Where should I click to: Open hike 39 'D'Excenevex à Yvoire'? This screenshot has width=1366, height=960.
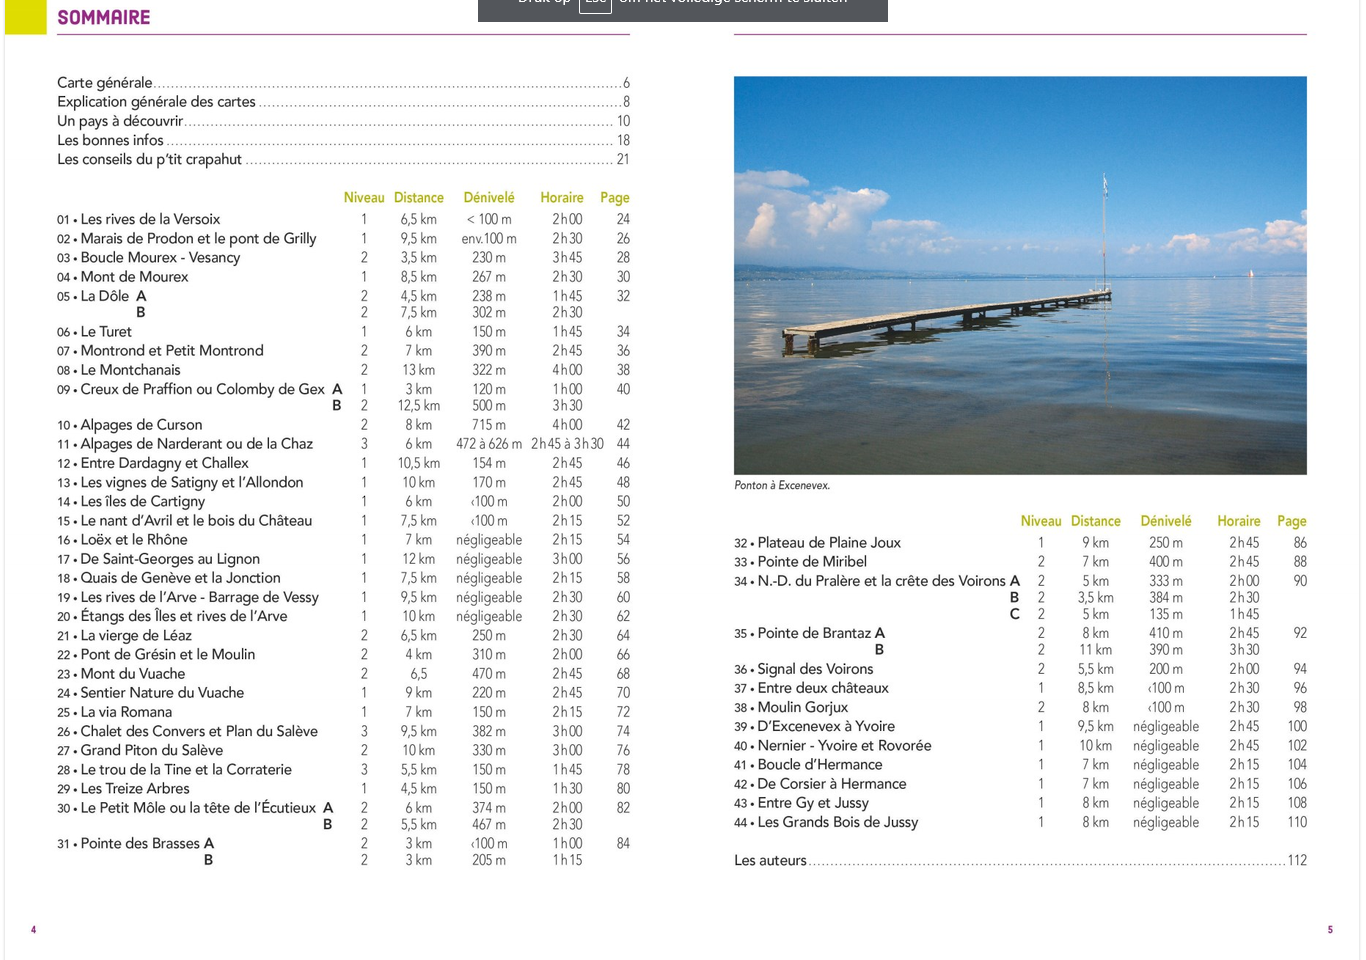point(825,727)
